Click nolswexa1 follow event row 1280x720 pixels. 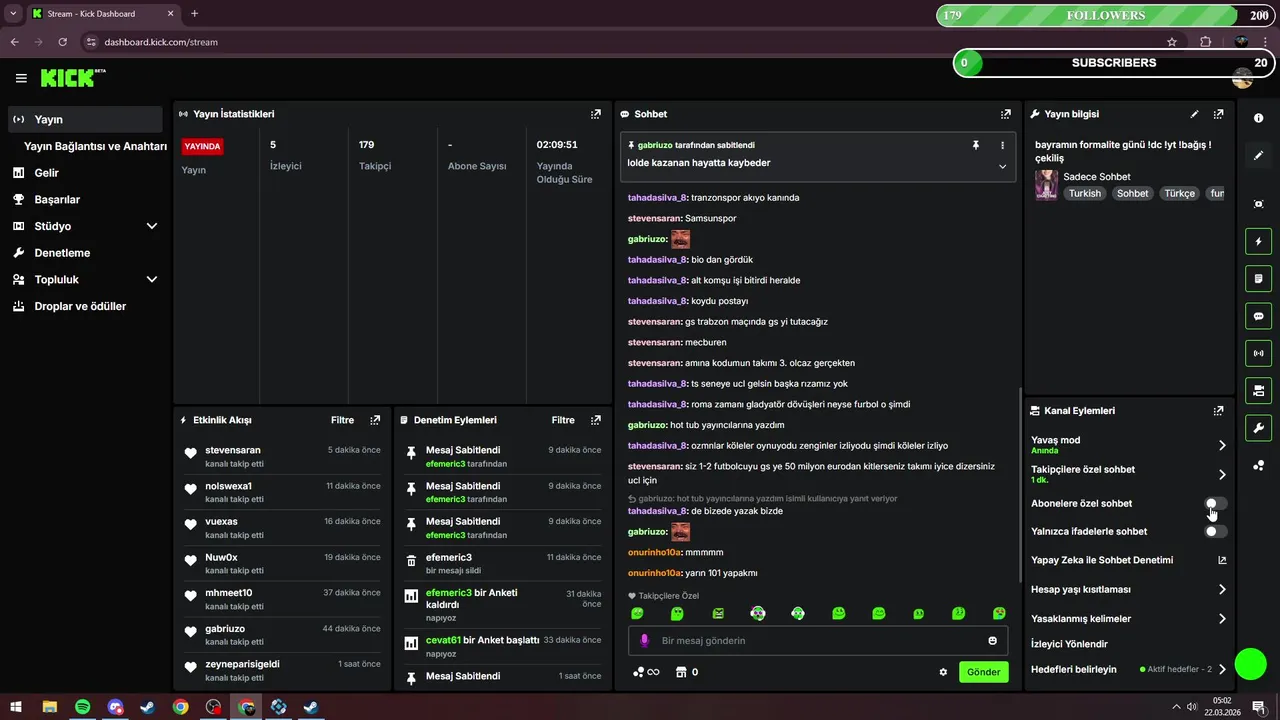[282, 492]
